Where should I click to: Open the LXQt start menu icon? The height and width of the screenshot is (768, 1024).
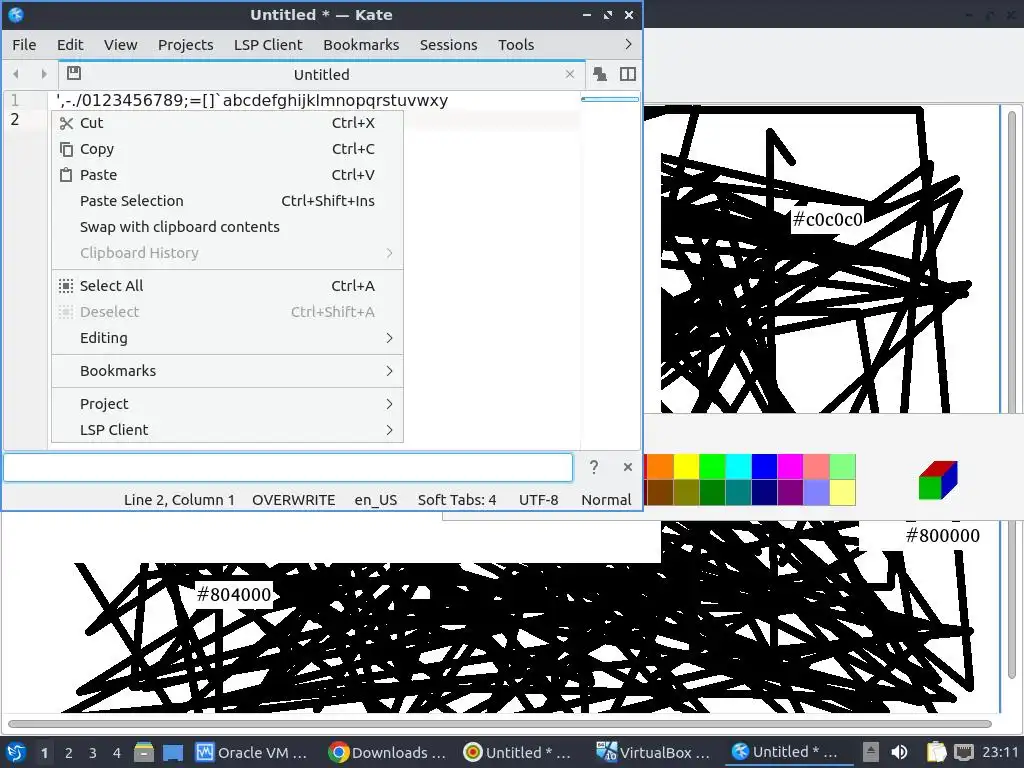16,752
